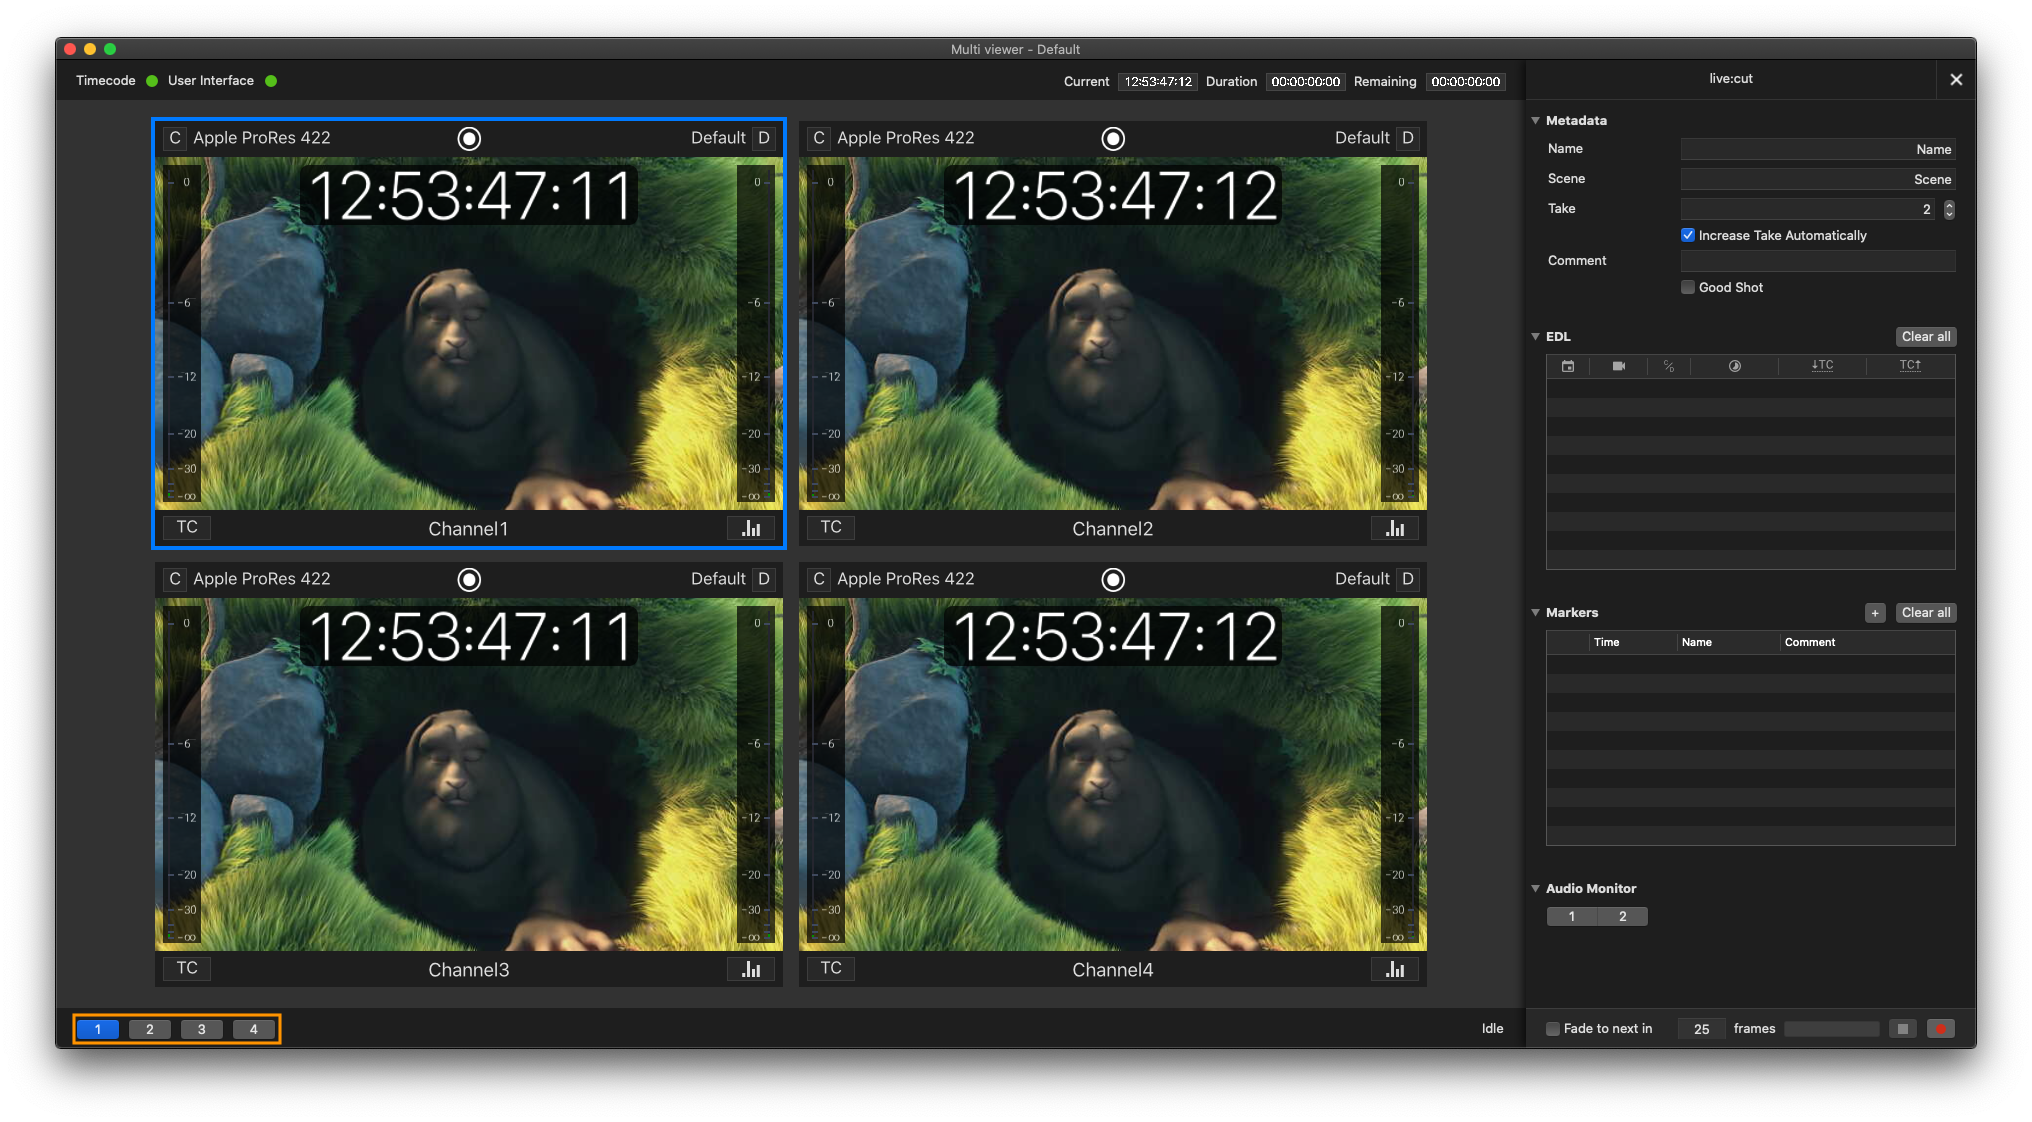Viewport: 2032px width, 1122px height.
Task: Click the Duration timecode value
Action: 1306,82
